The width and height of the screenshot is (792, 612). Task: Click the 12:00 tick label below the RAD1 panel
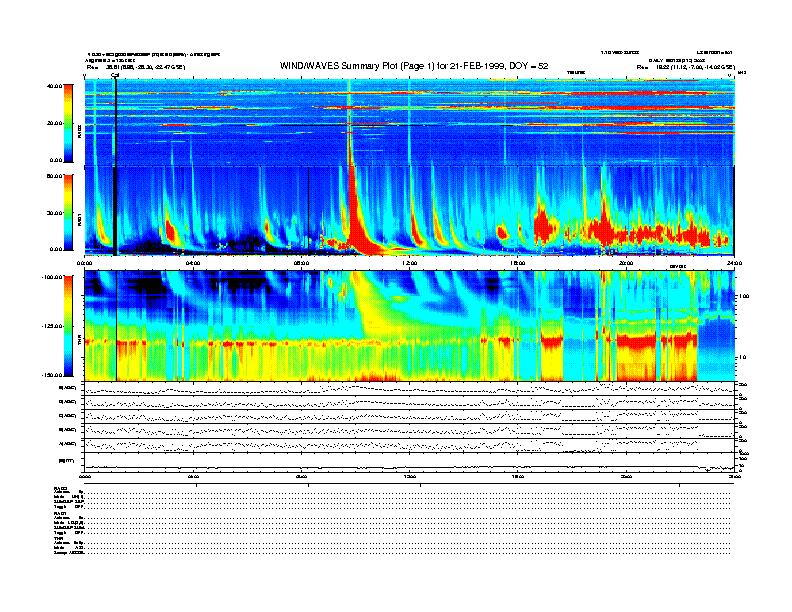[410, 263]
